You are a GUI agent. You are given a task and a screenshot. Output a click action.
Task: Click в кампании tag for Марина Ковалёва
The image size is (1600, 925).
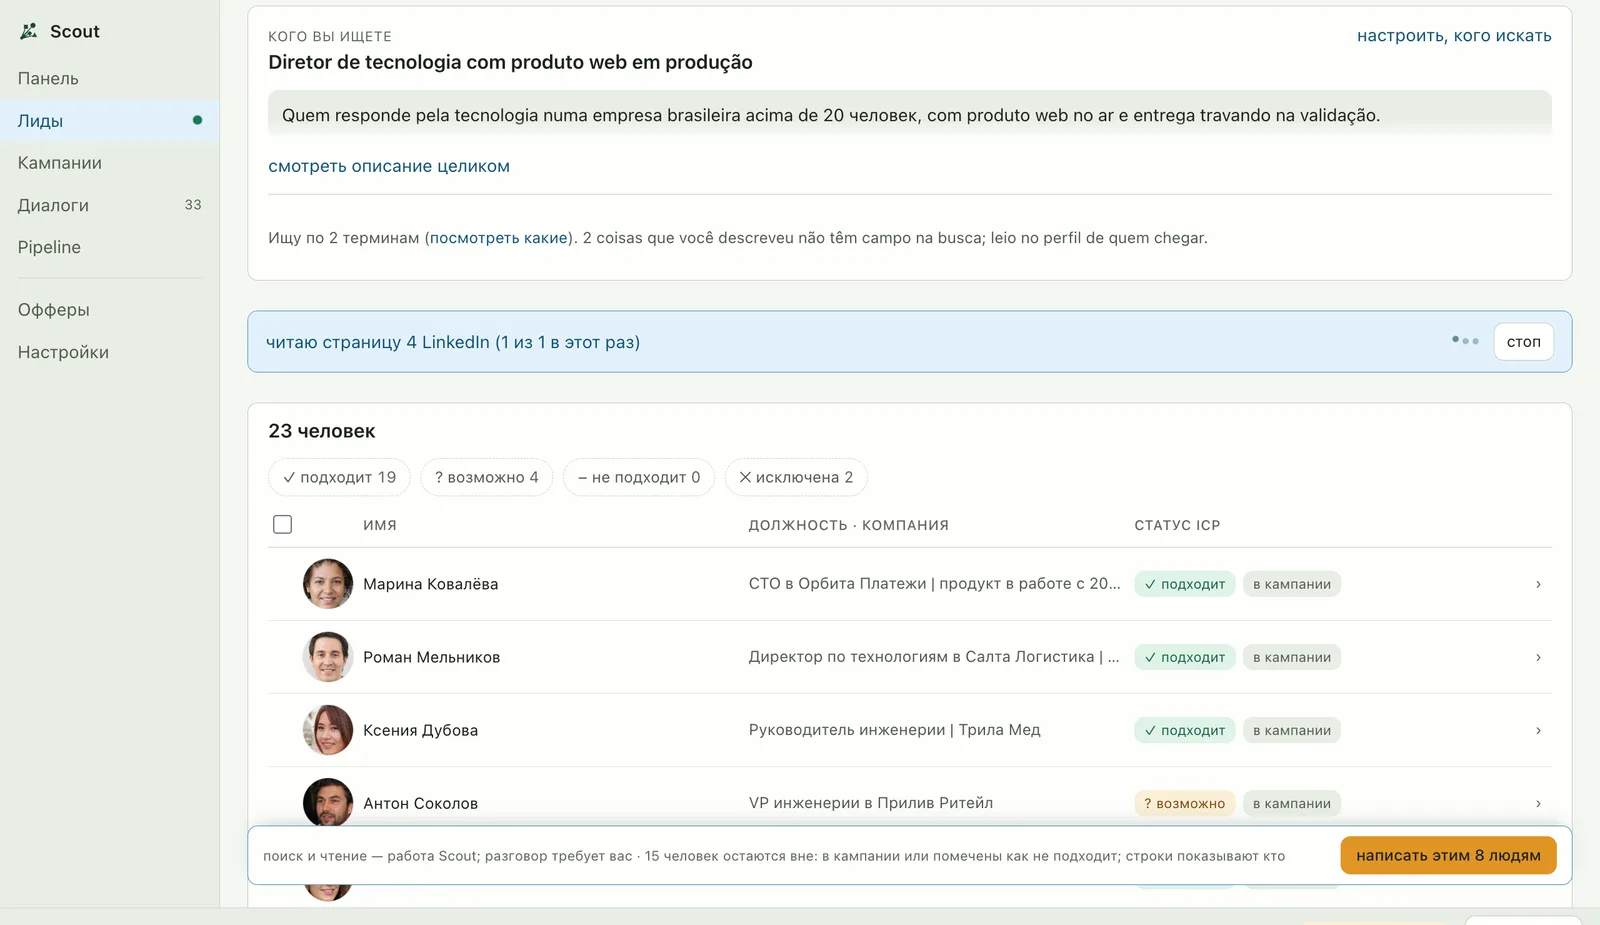[1292, 584]
